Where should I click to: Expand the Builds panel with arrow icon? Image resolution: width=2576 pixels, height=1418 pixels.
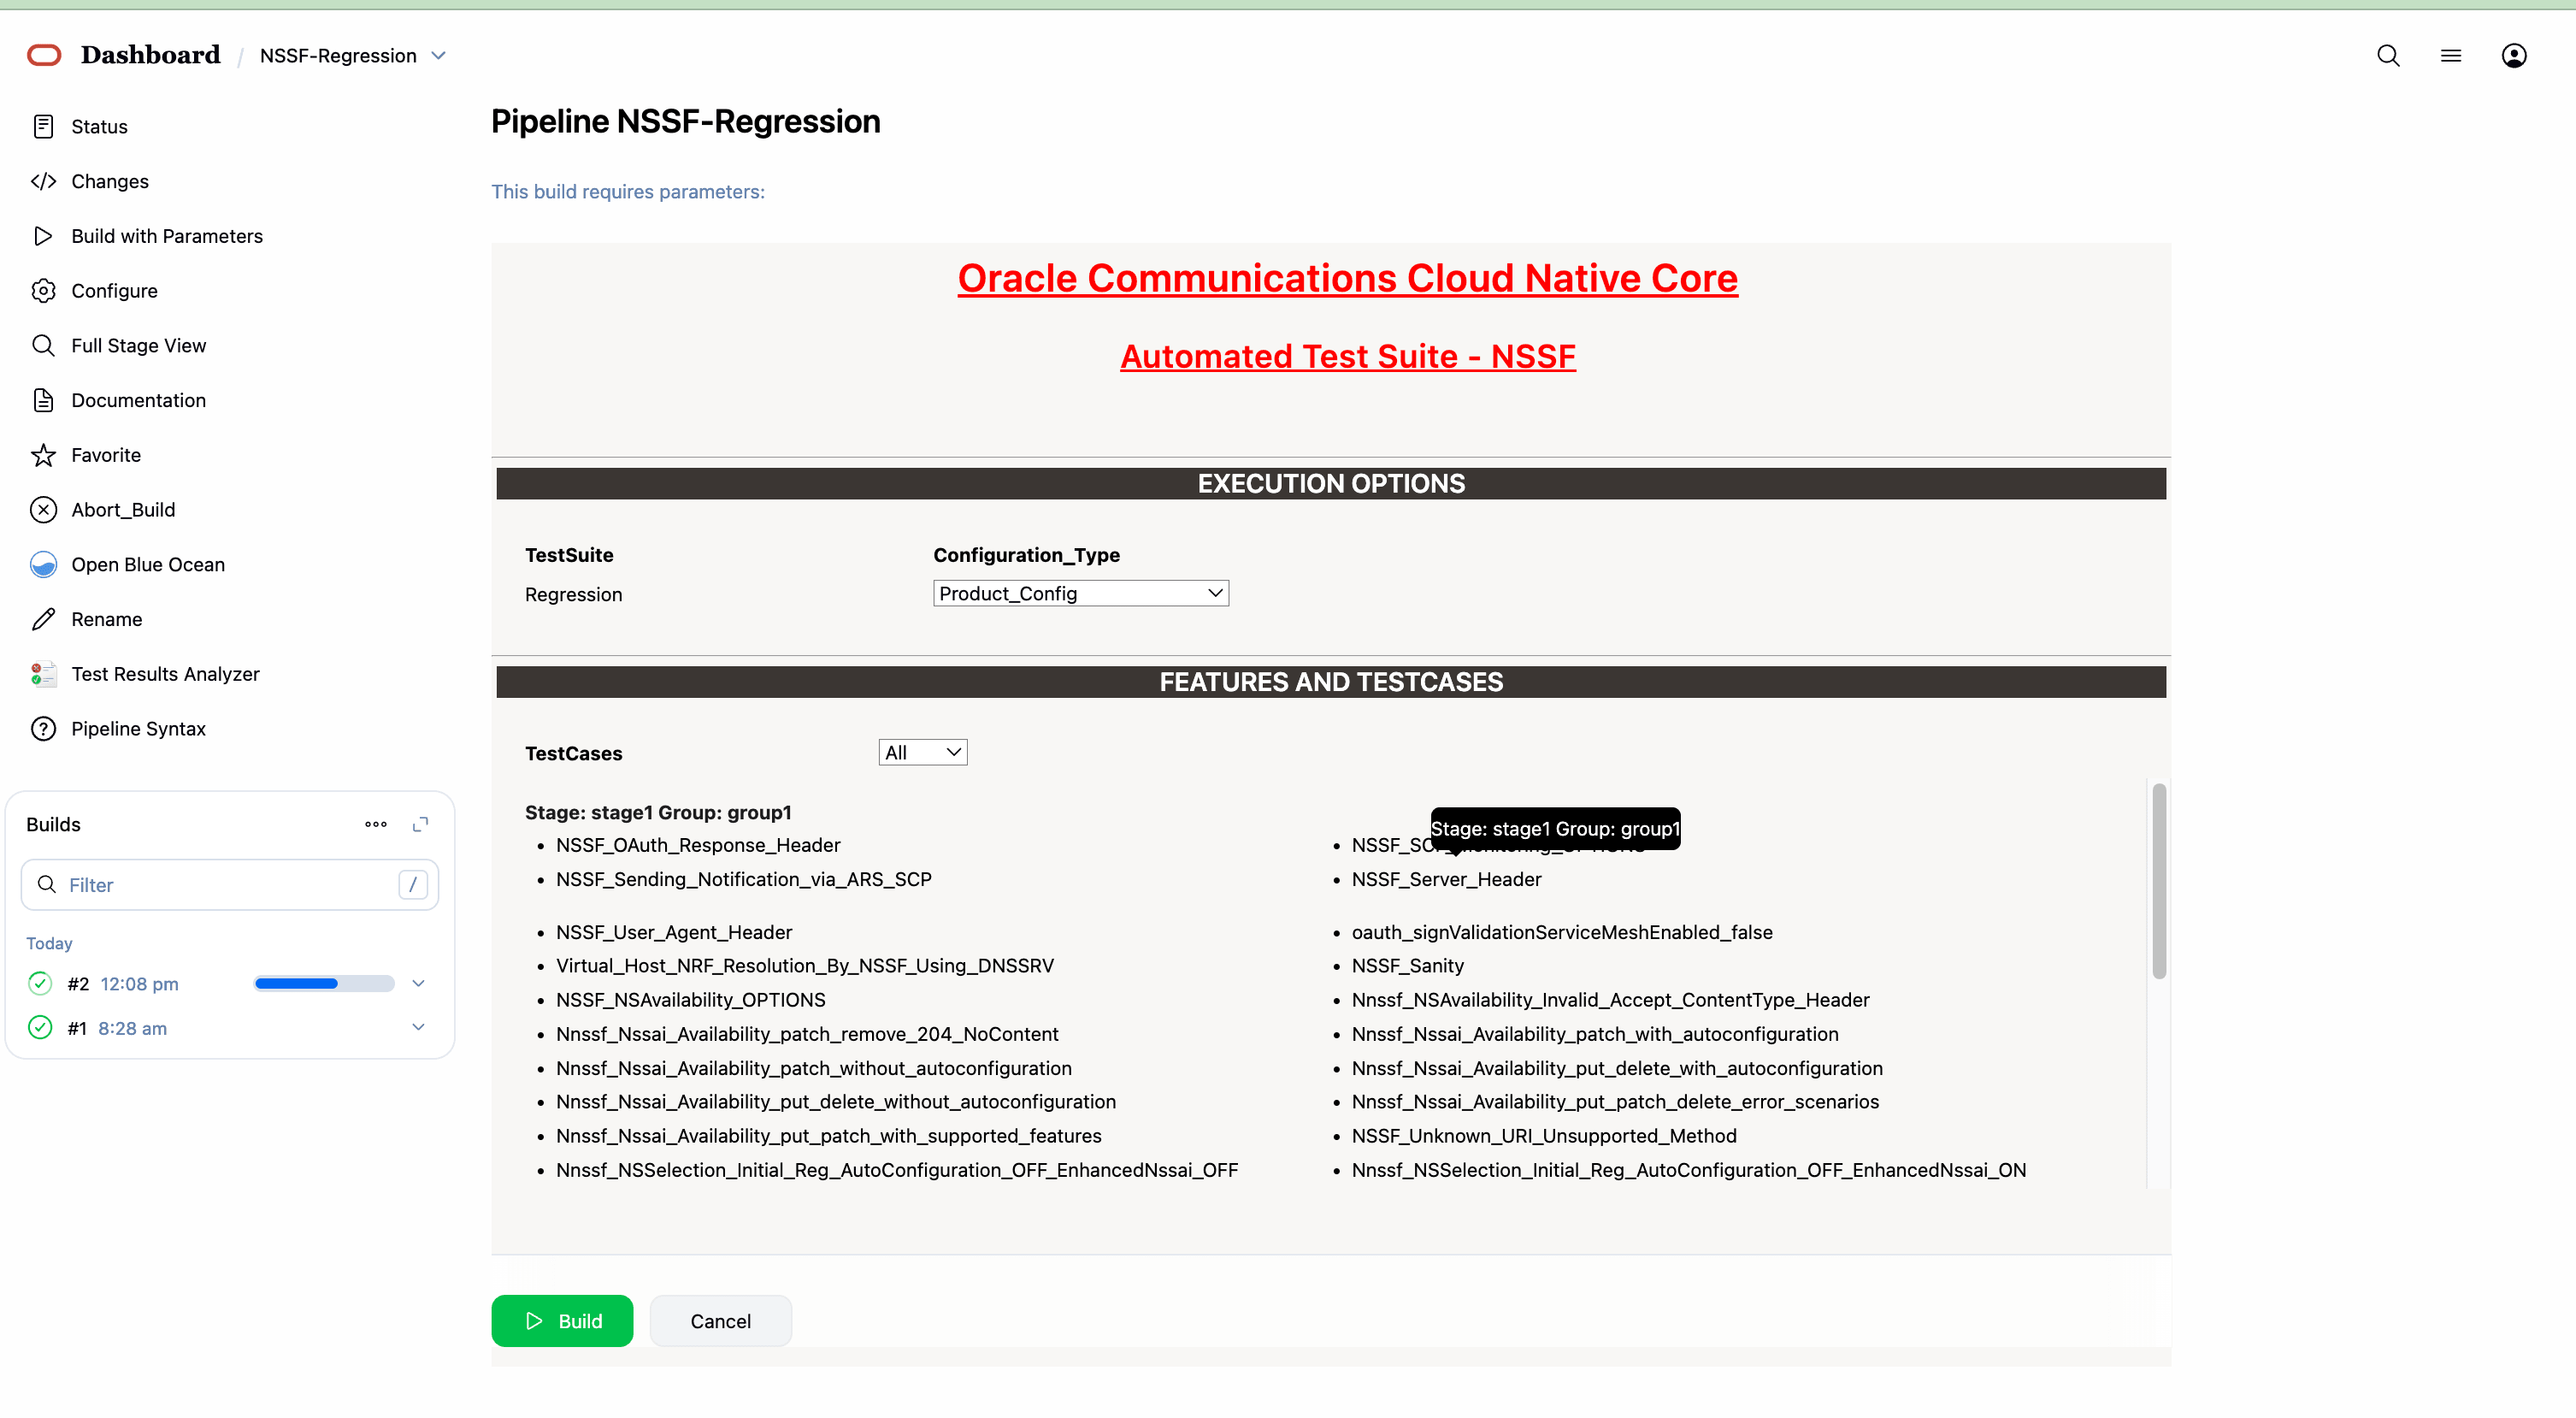(x=420, y=824)
